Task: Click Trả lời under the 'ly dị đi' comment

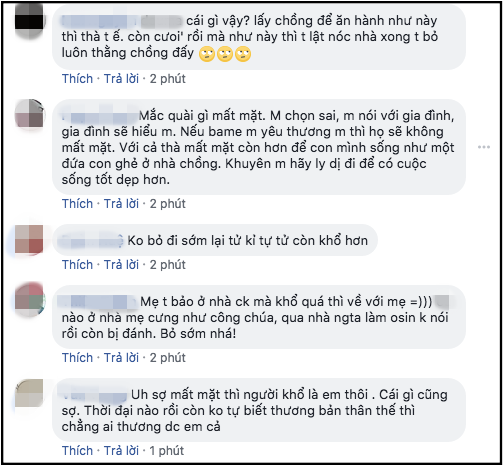Action: tap(121, 204)
